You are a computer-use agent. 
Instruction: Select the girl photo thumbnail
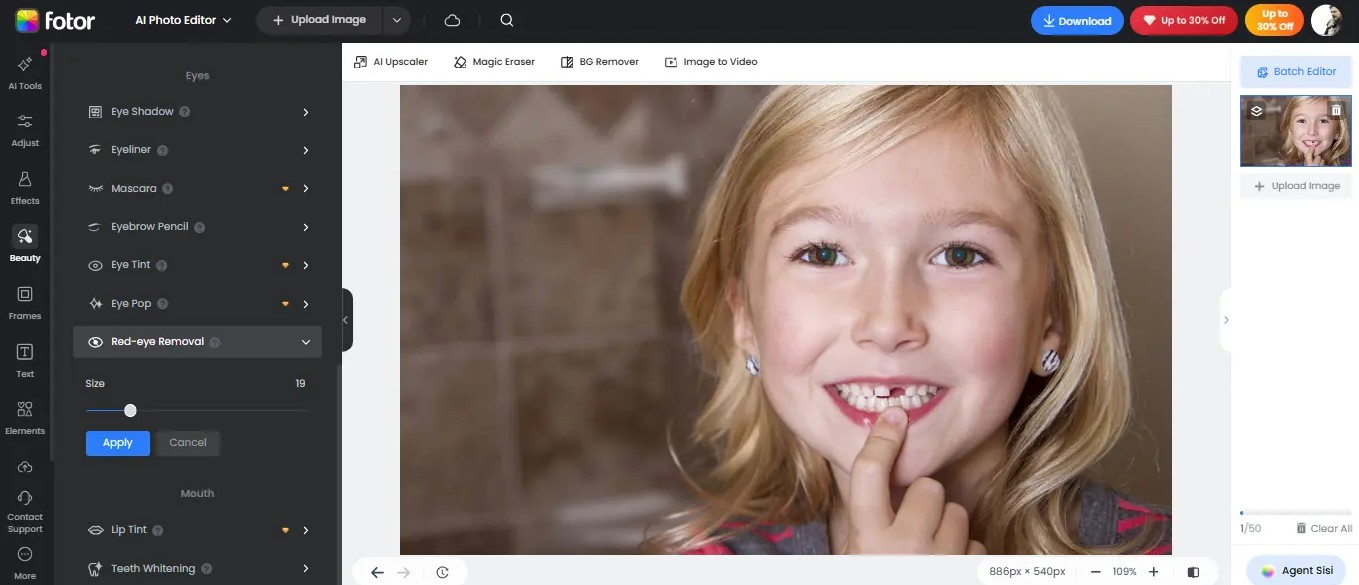click(1295, 131)
